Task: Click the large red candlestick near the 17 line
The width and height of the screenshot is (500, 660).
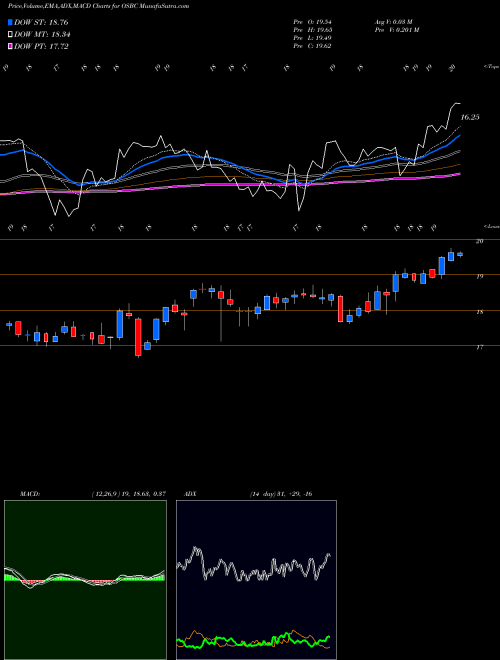Action: click(138, 337)
